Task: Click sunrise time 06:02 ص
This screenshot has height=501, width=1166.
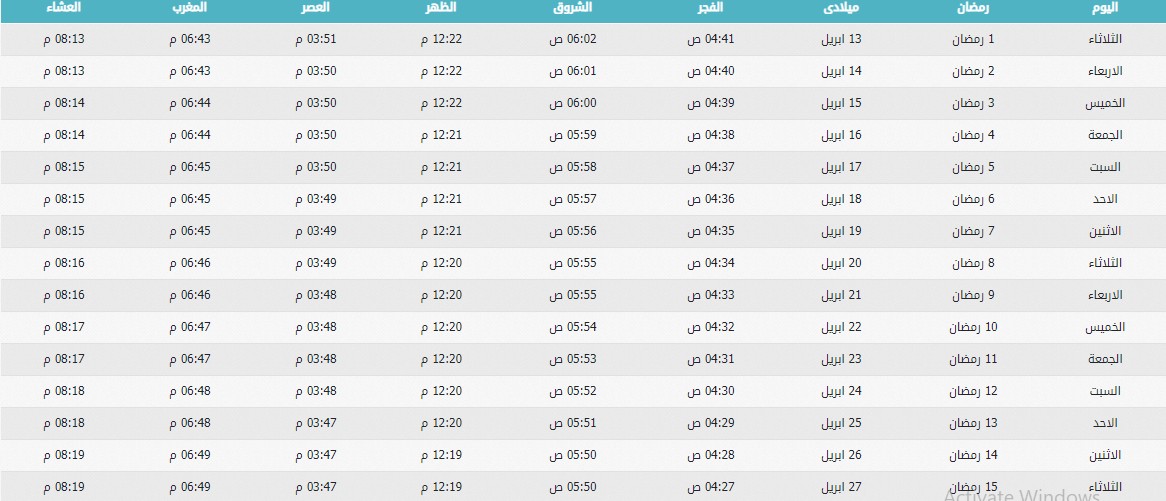Action: 573,39
